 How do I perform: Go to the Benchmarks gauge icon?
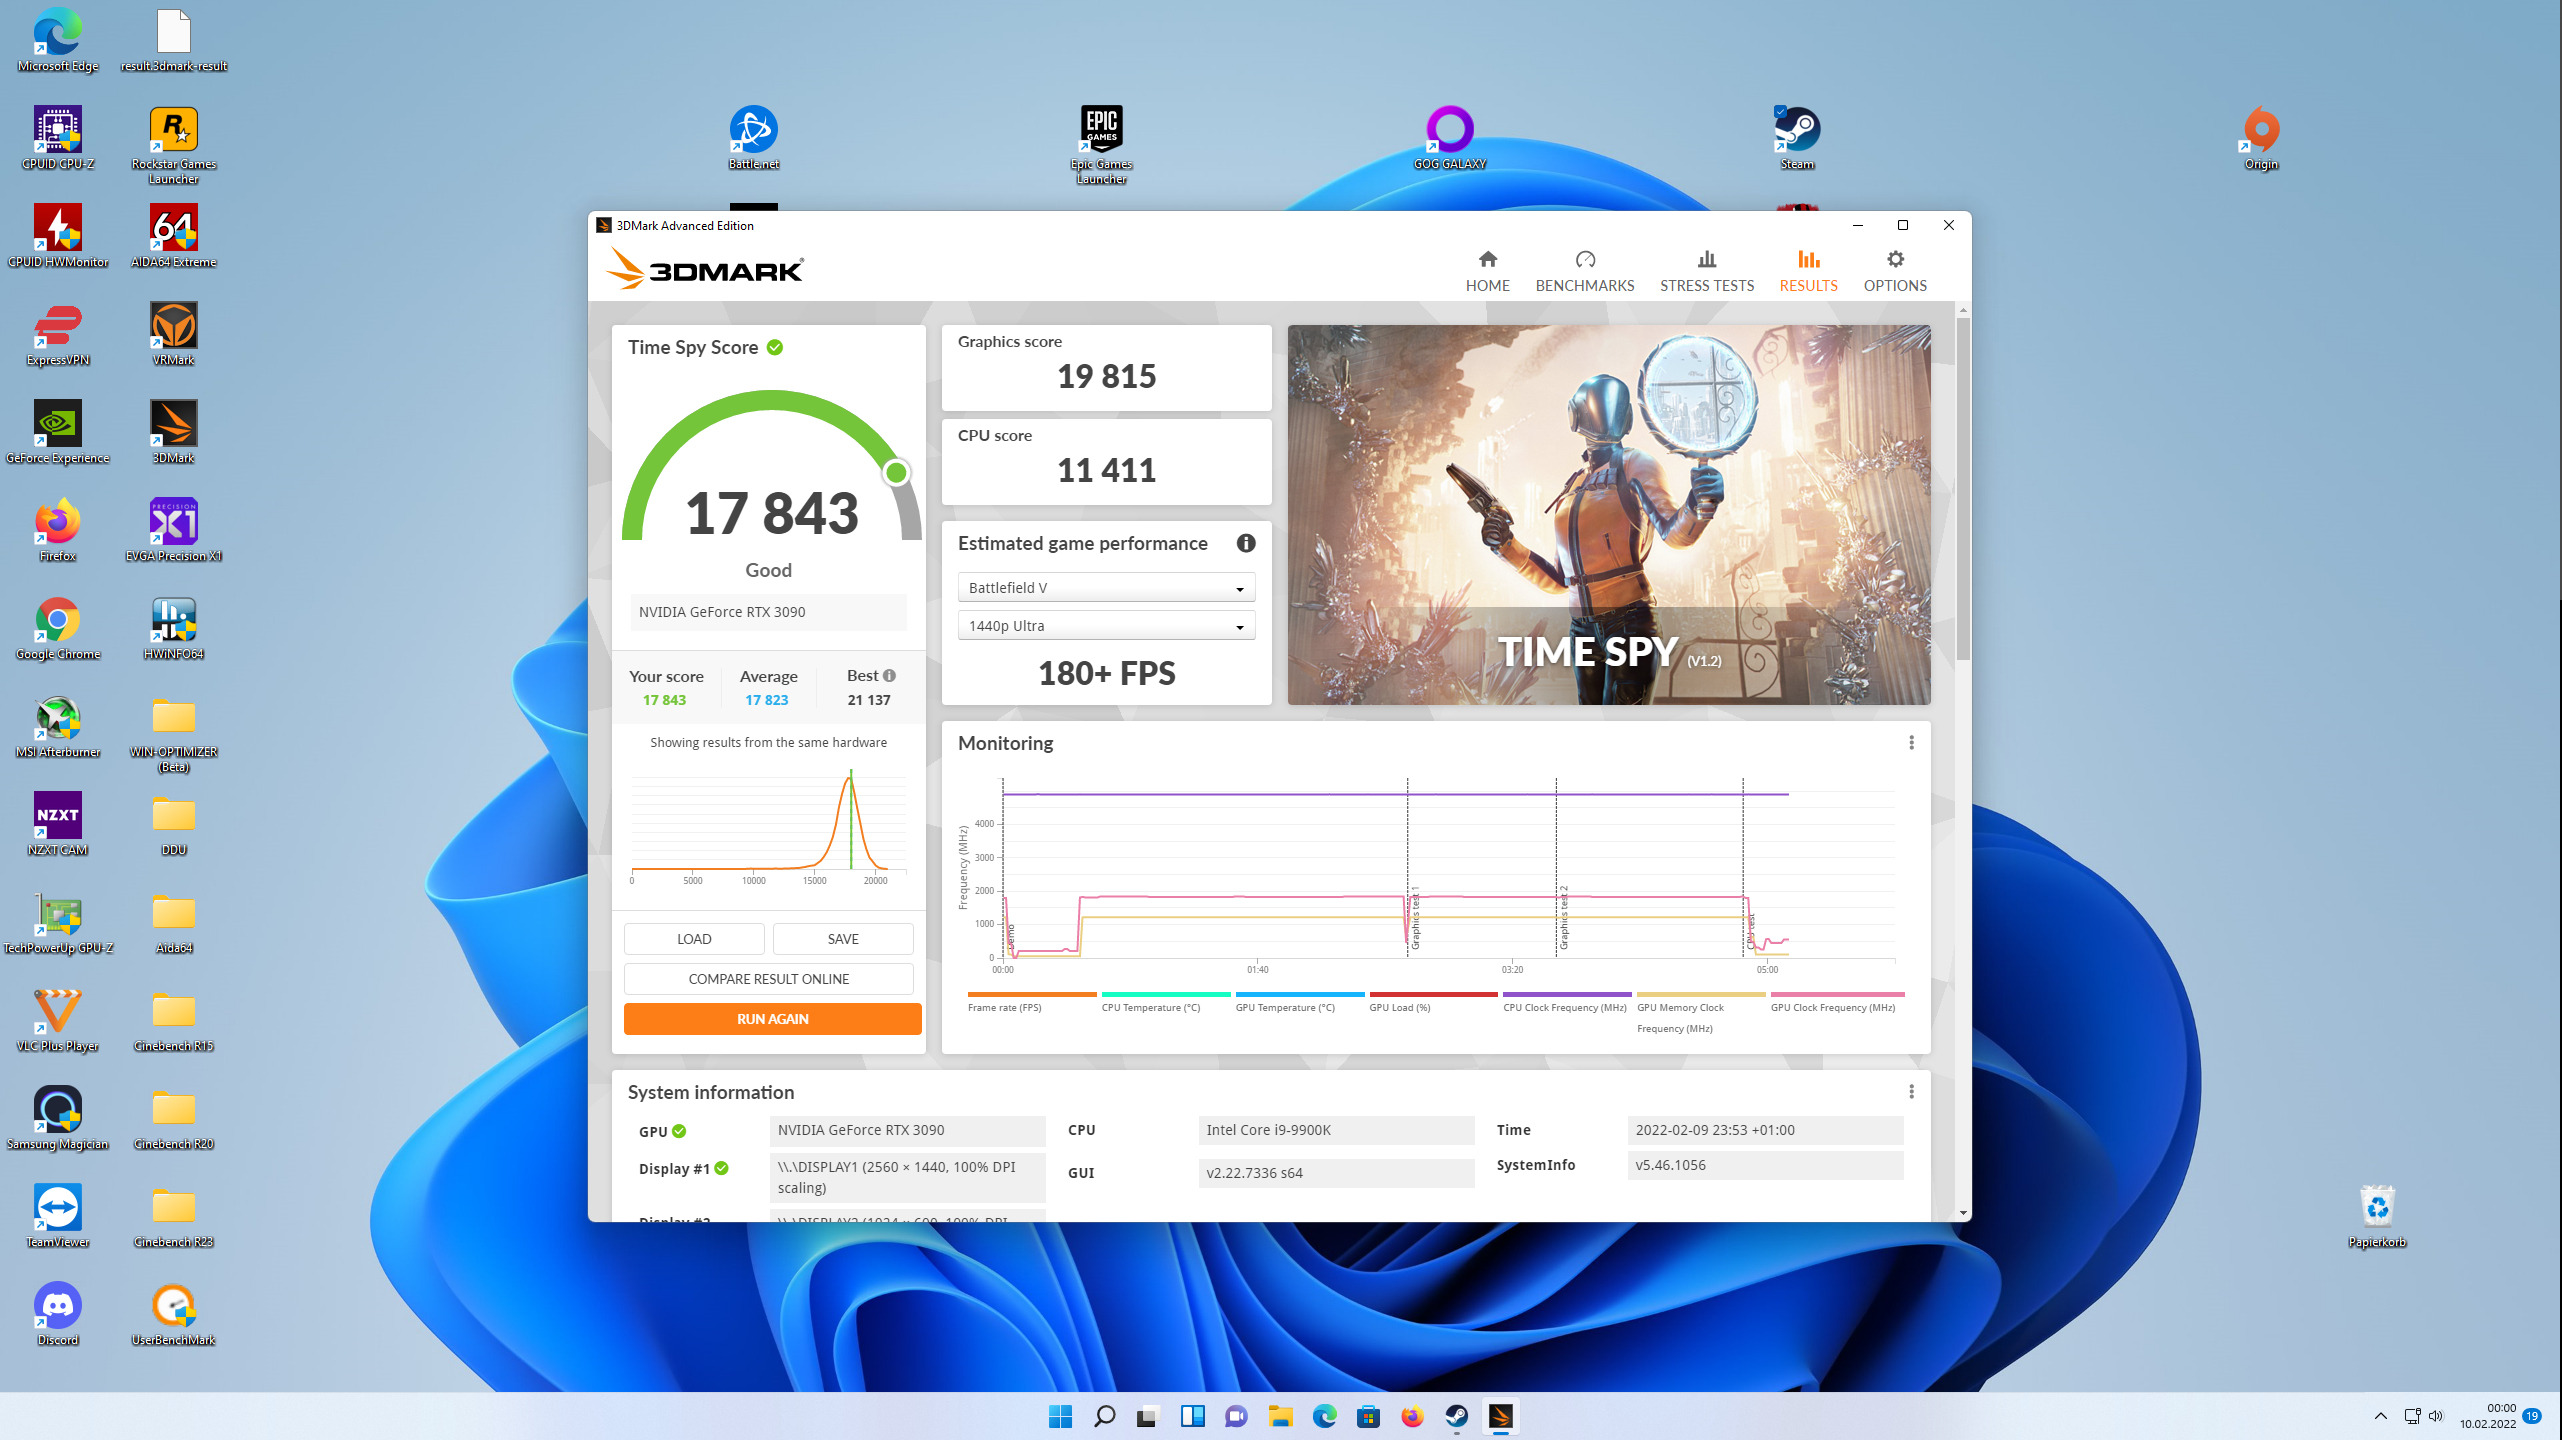click(1584, 260)
